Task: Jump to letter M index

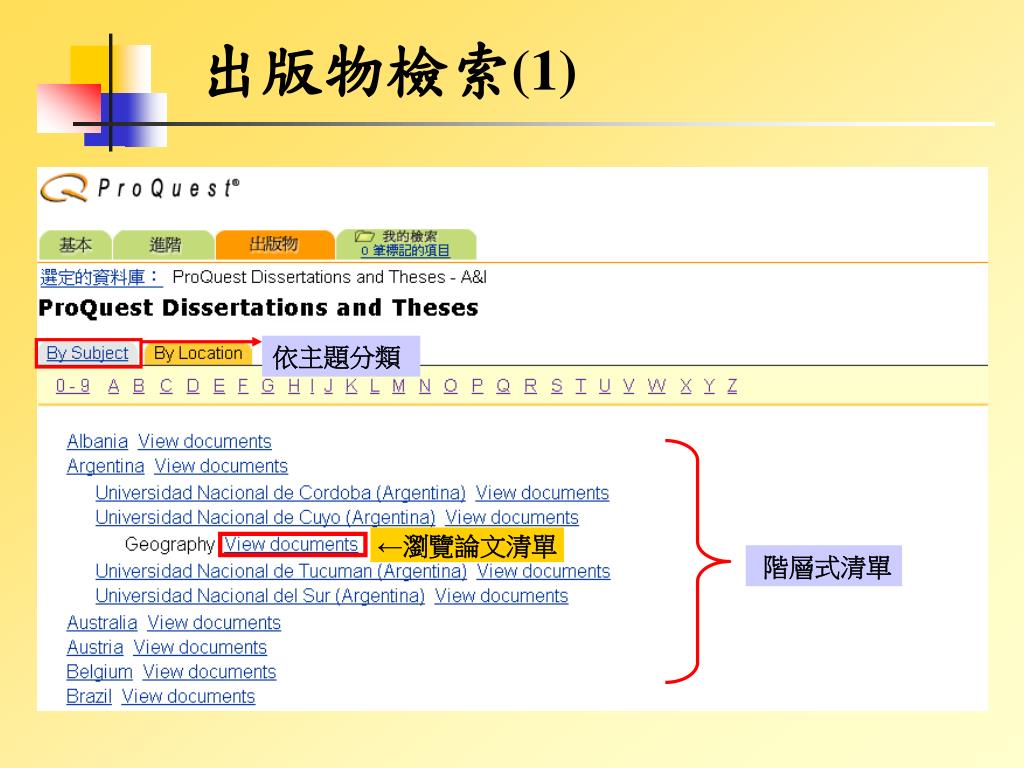Action: pyautogui.click(x=399, y=386)
